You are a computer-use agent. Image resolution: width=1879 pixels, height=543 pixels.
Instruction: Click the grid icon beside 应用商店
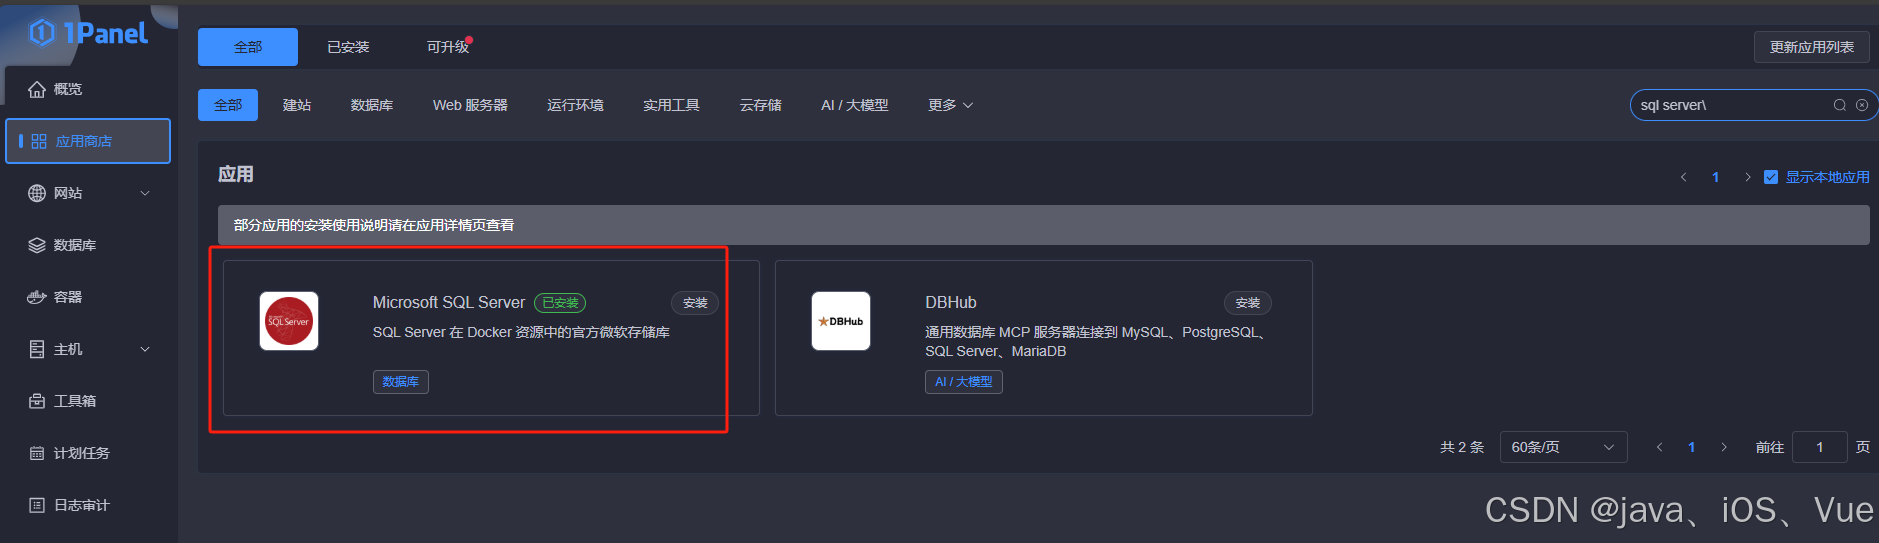(x=39, y=141)
